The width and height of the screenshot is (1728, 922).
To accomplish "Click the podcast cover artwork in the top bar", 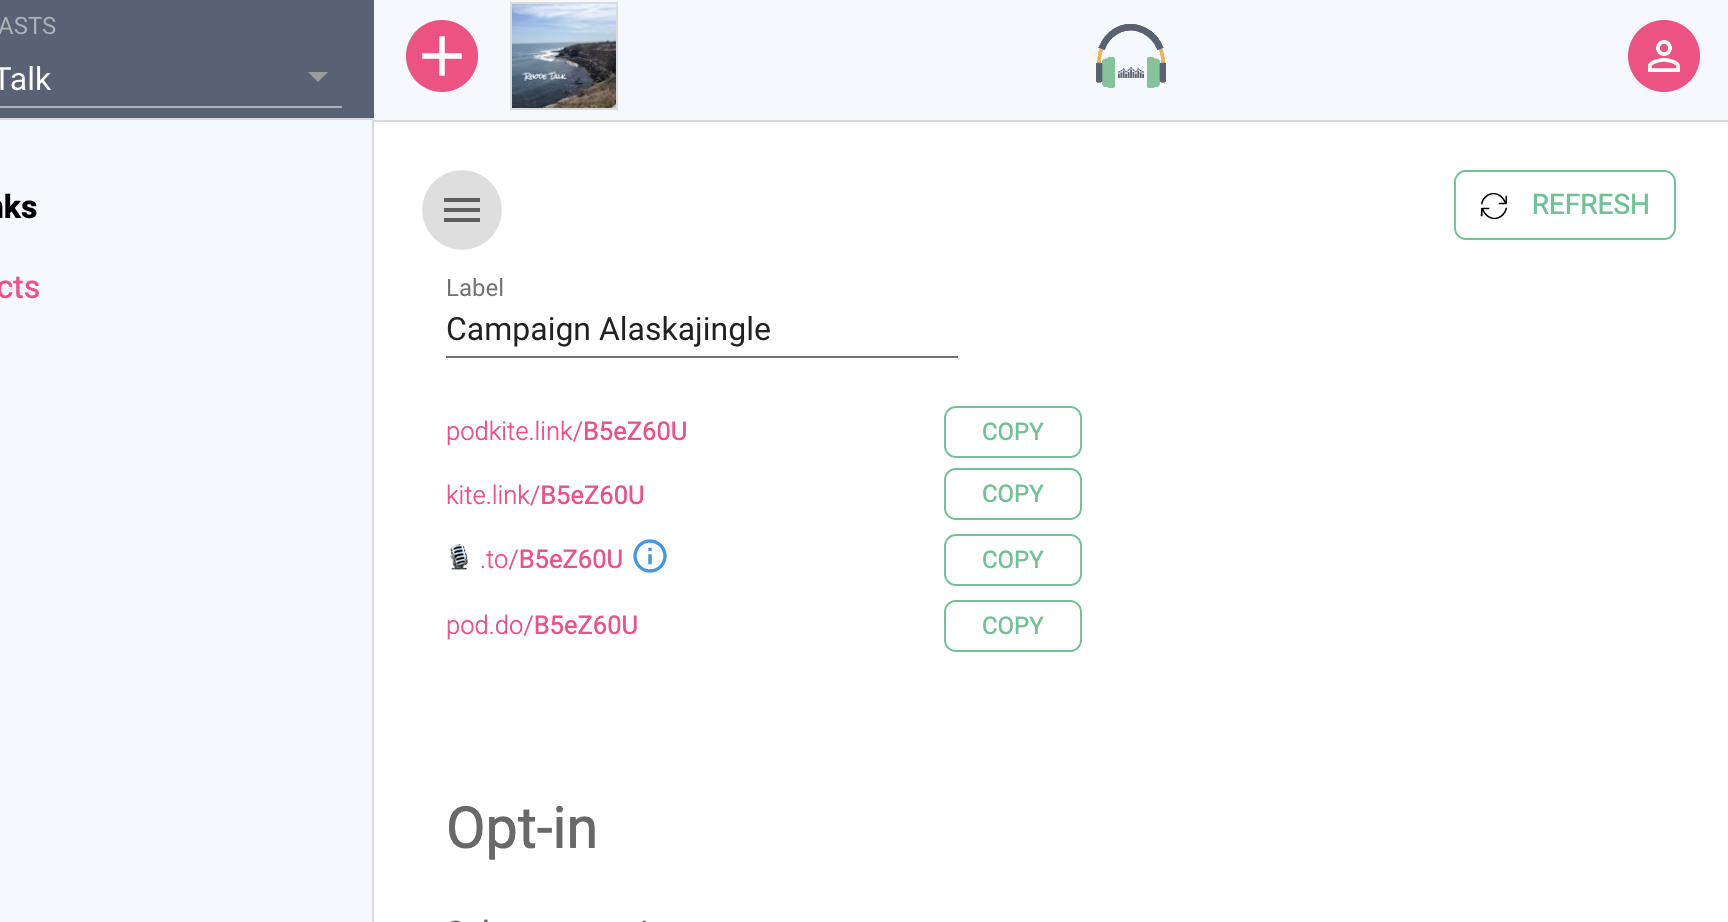I will (x=563, y=56).
